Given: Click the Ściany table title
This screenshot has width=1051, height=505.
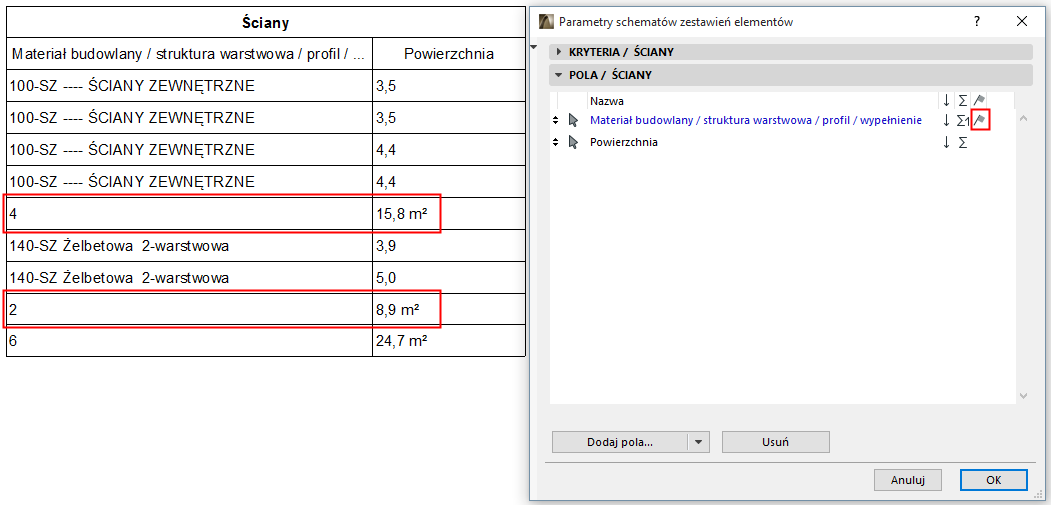Looking at the screenshot, I should click(x=265, y=23).
